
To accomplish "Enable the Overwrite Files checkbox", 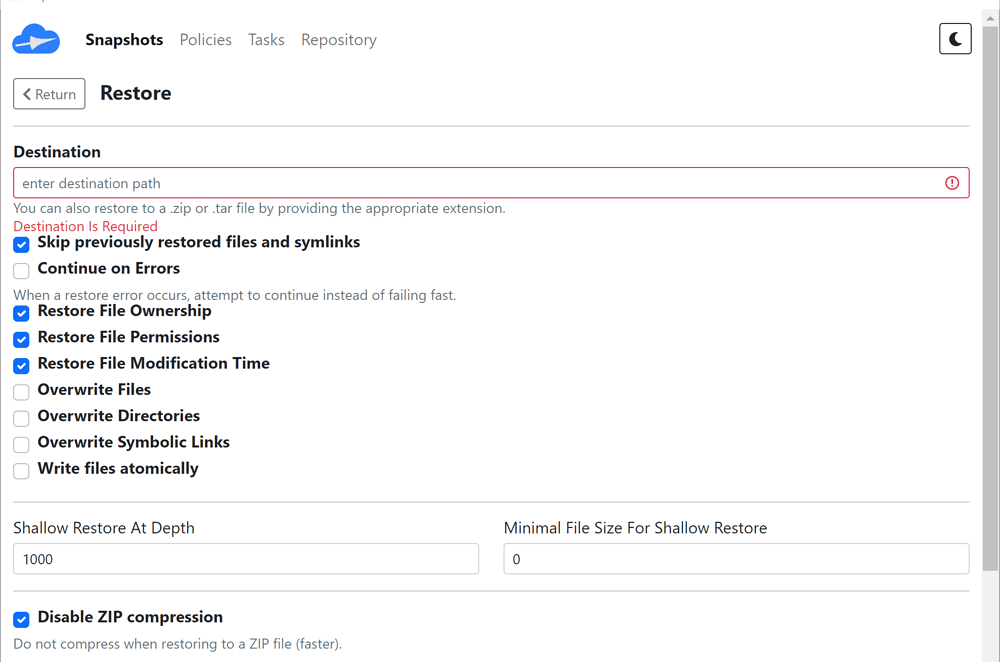I will 21,391.
